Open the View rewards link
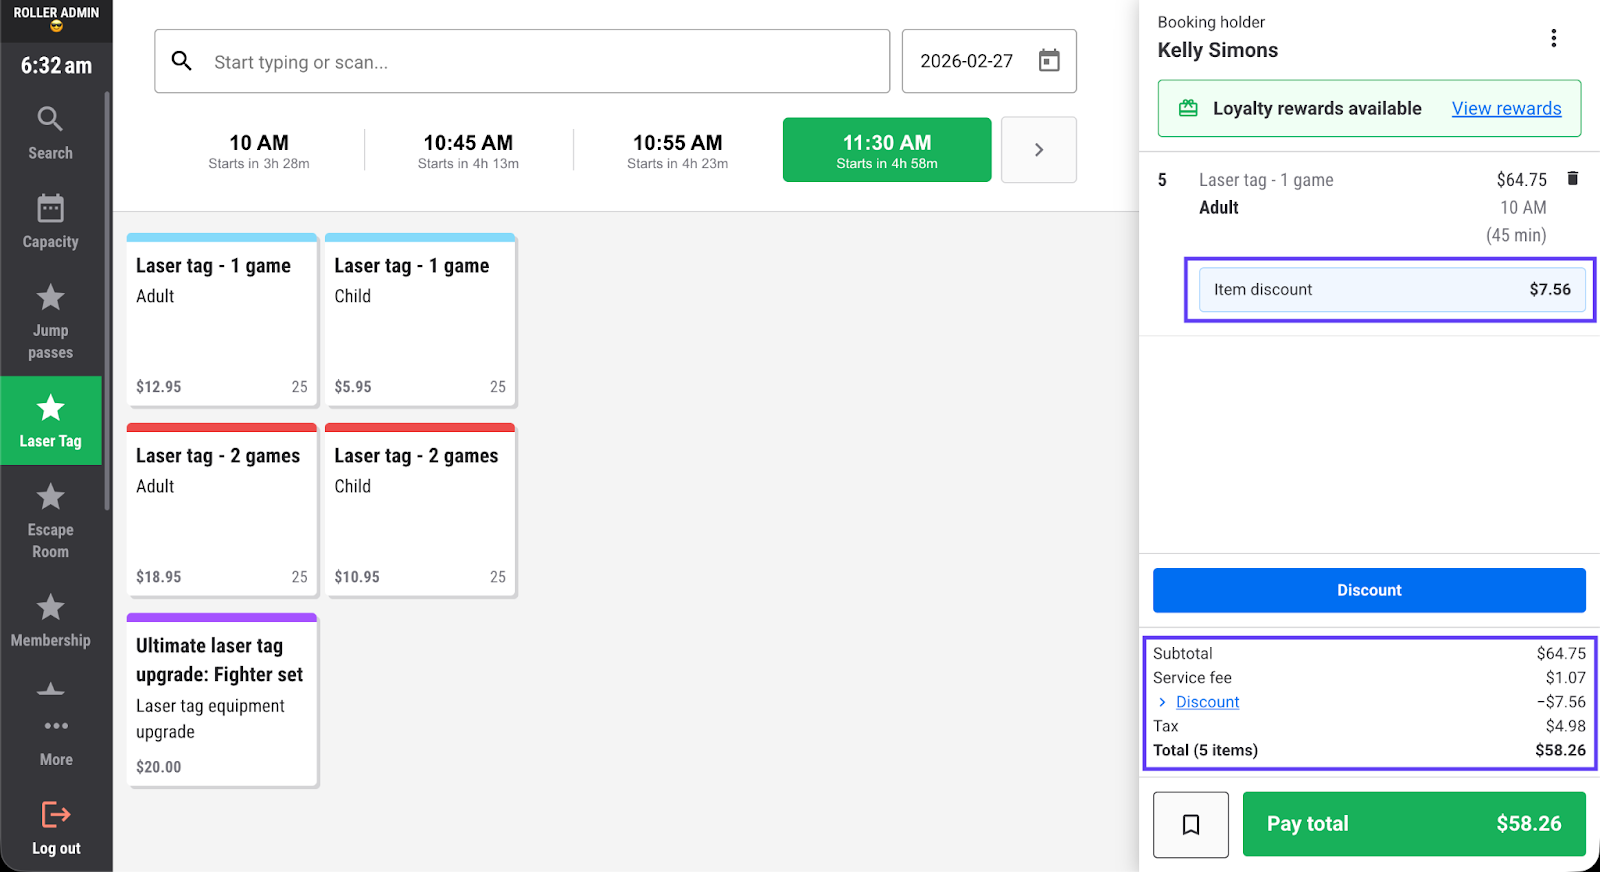1600x872 pixels. (1505, 108)
